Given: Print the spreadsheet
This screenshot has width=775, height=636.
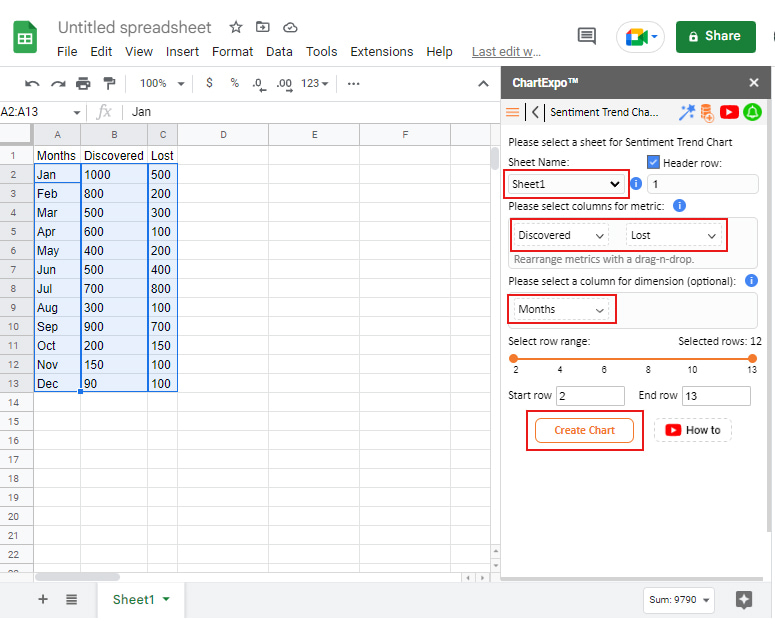Looking at the screenshot, I should [83, 84].
